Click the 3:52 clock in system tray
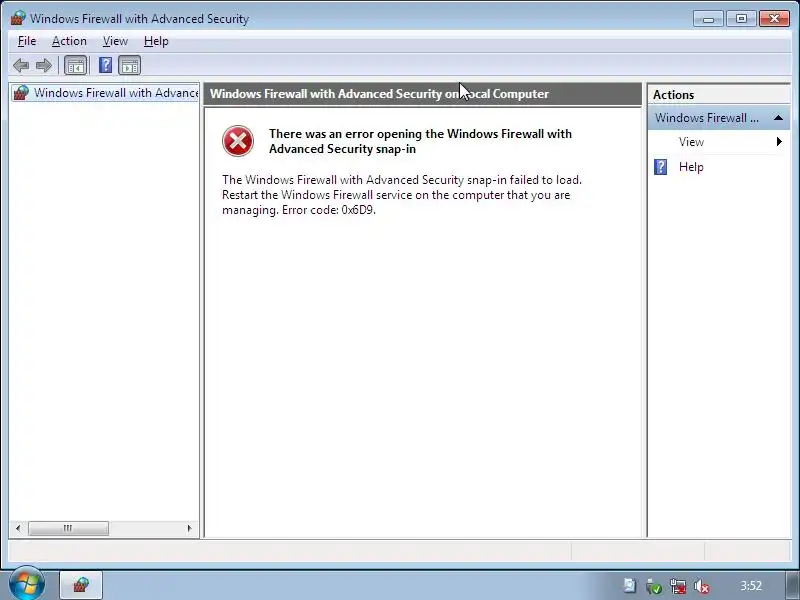Viewport: 800px width, 600px height. 751,586
